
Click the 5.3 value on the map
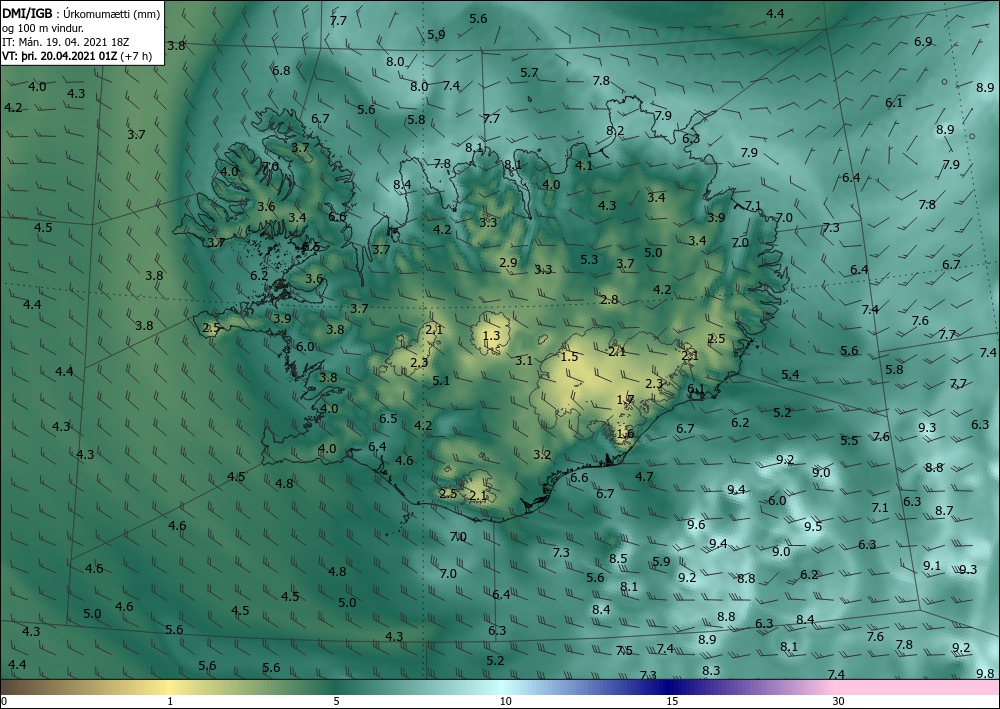point(589,259)
